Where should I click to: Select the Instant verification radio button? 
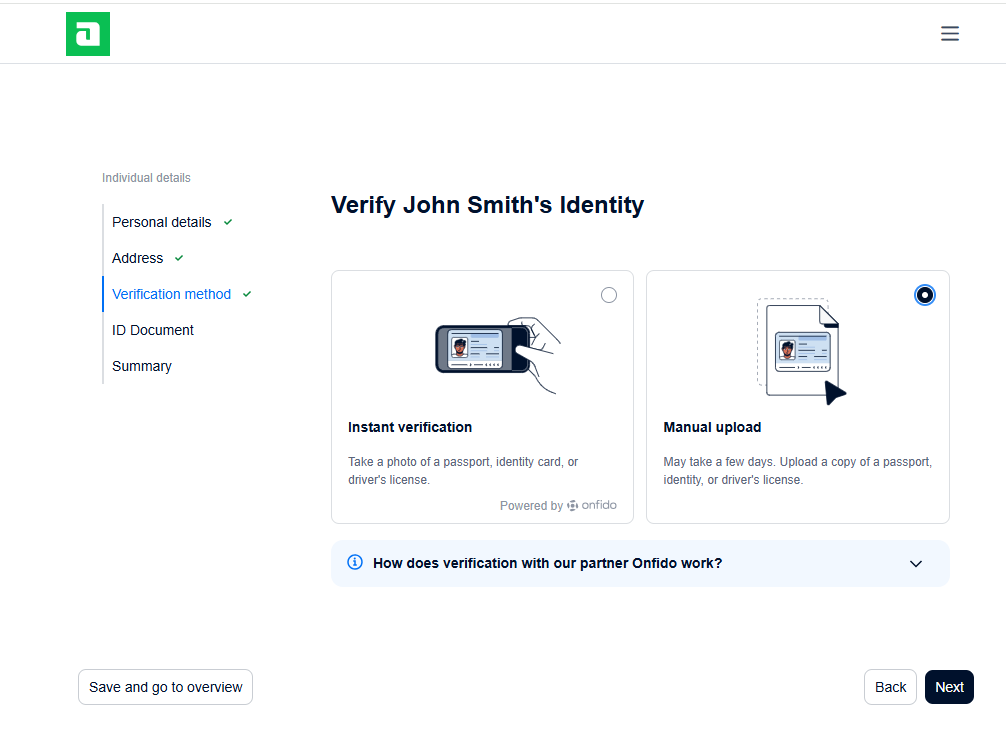point(609,295)
